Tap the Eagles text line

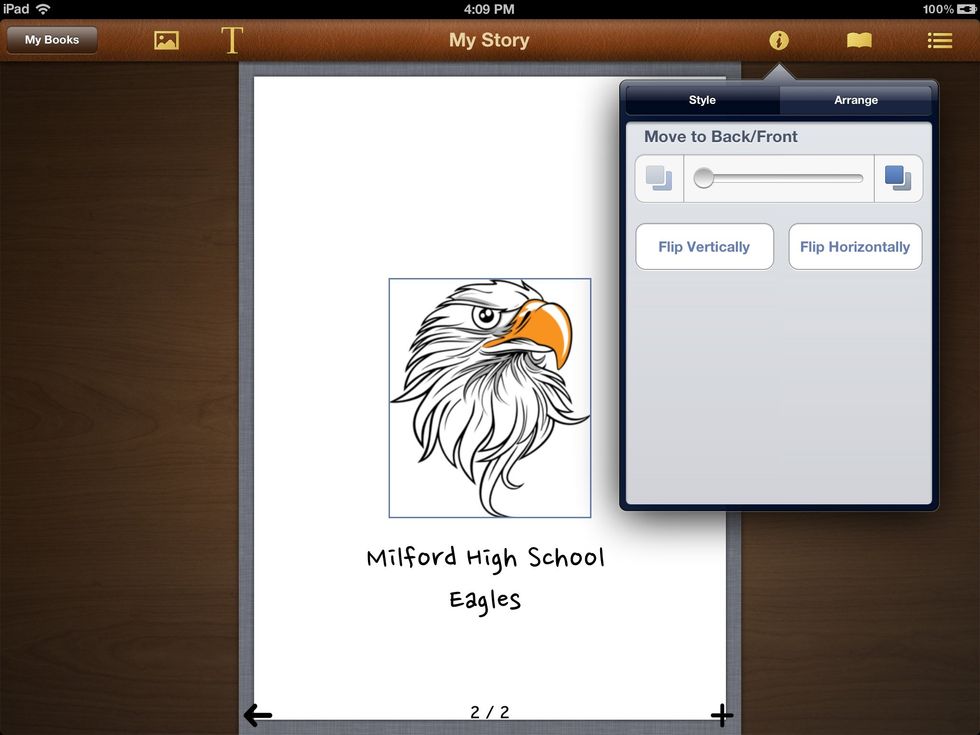click(485, 600)
